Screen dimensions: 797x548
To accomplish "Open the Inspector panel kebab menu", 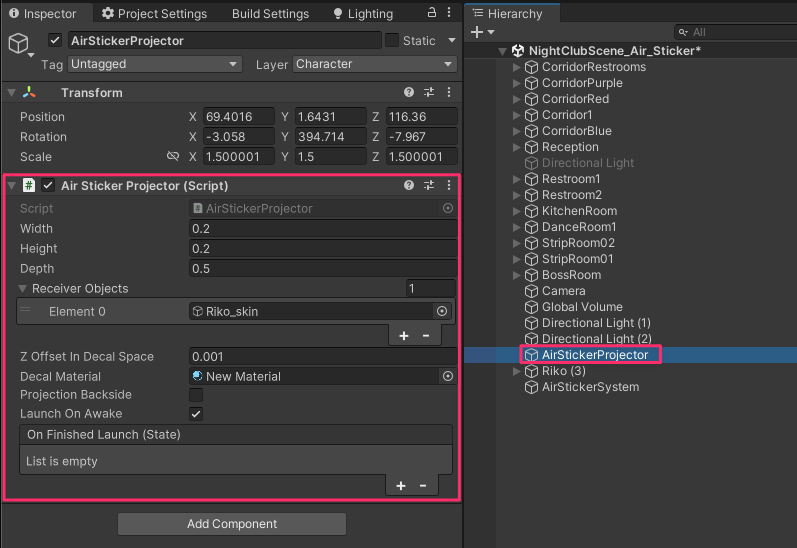I will 449,12.
